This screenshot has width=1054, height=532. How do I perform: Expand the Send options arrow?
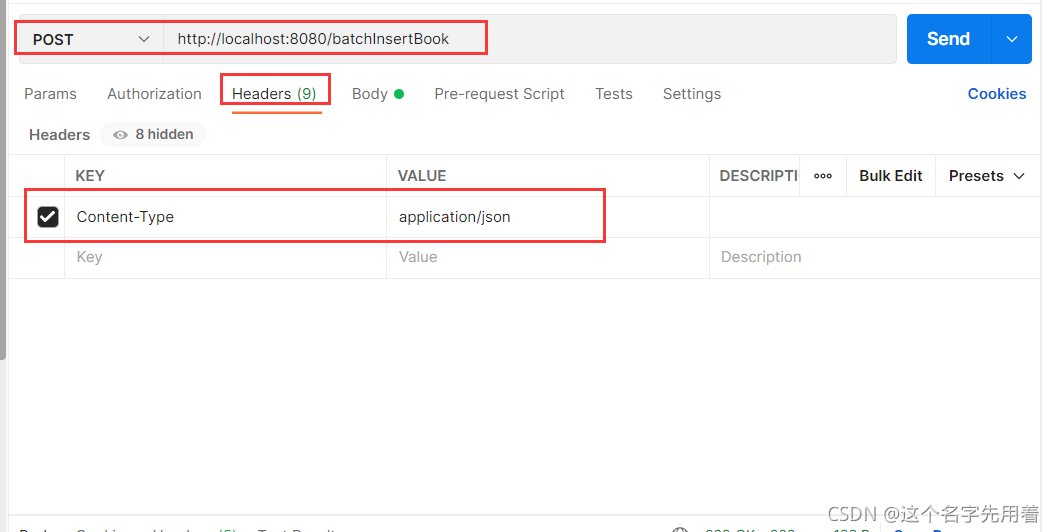pos(1012,39)
